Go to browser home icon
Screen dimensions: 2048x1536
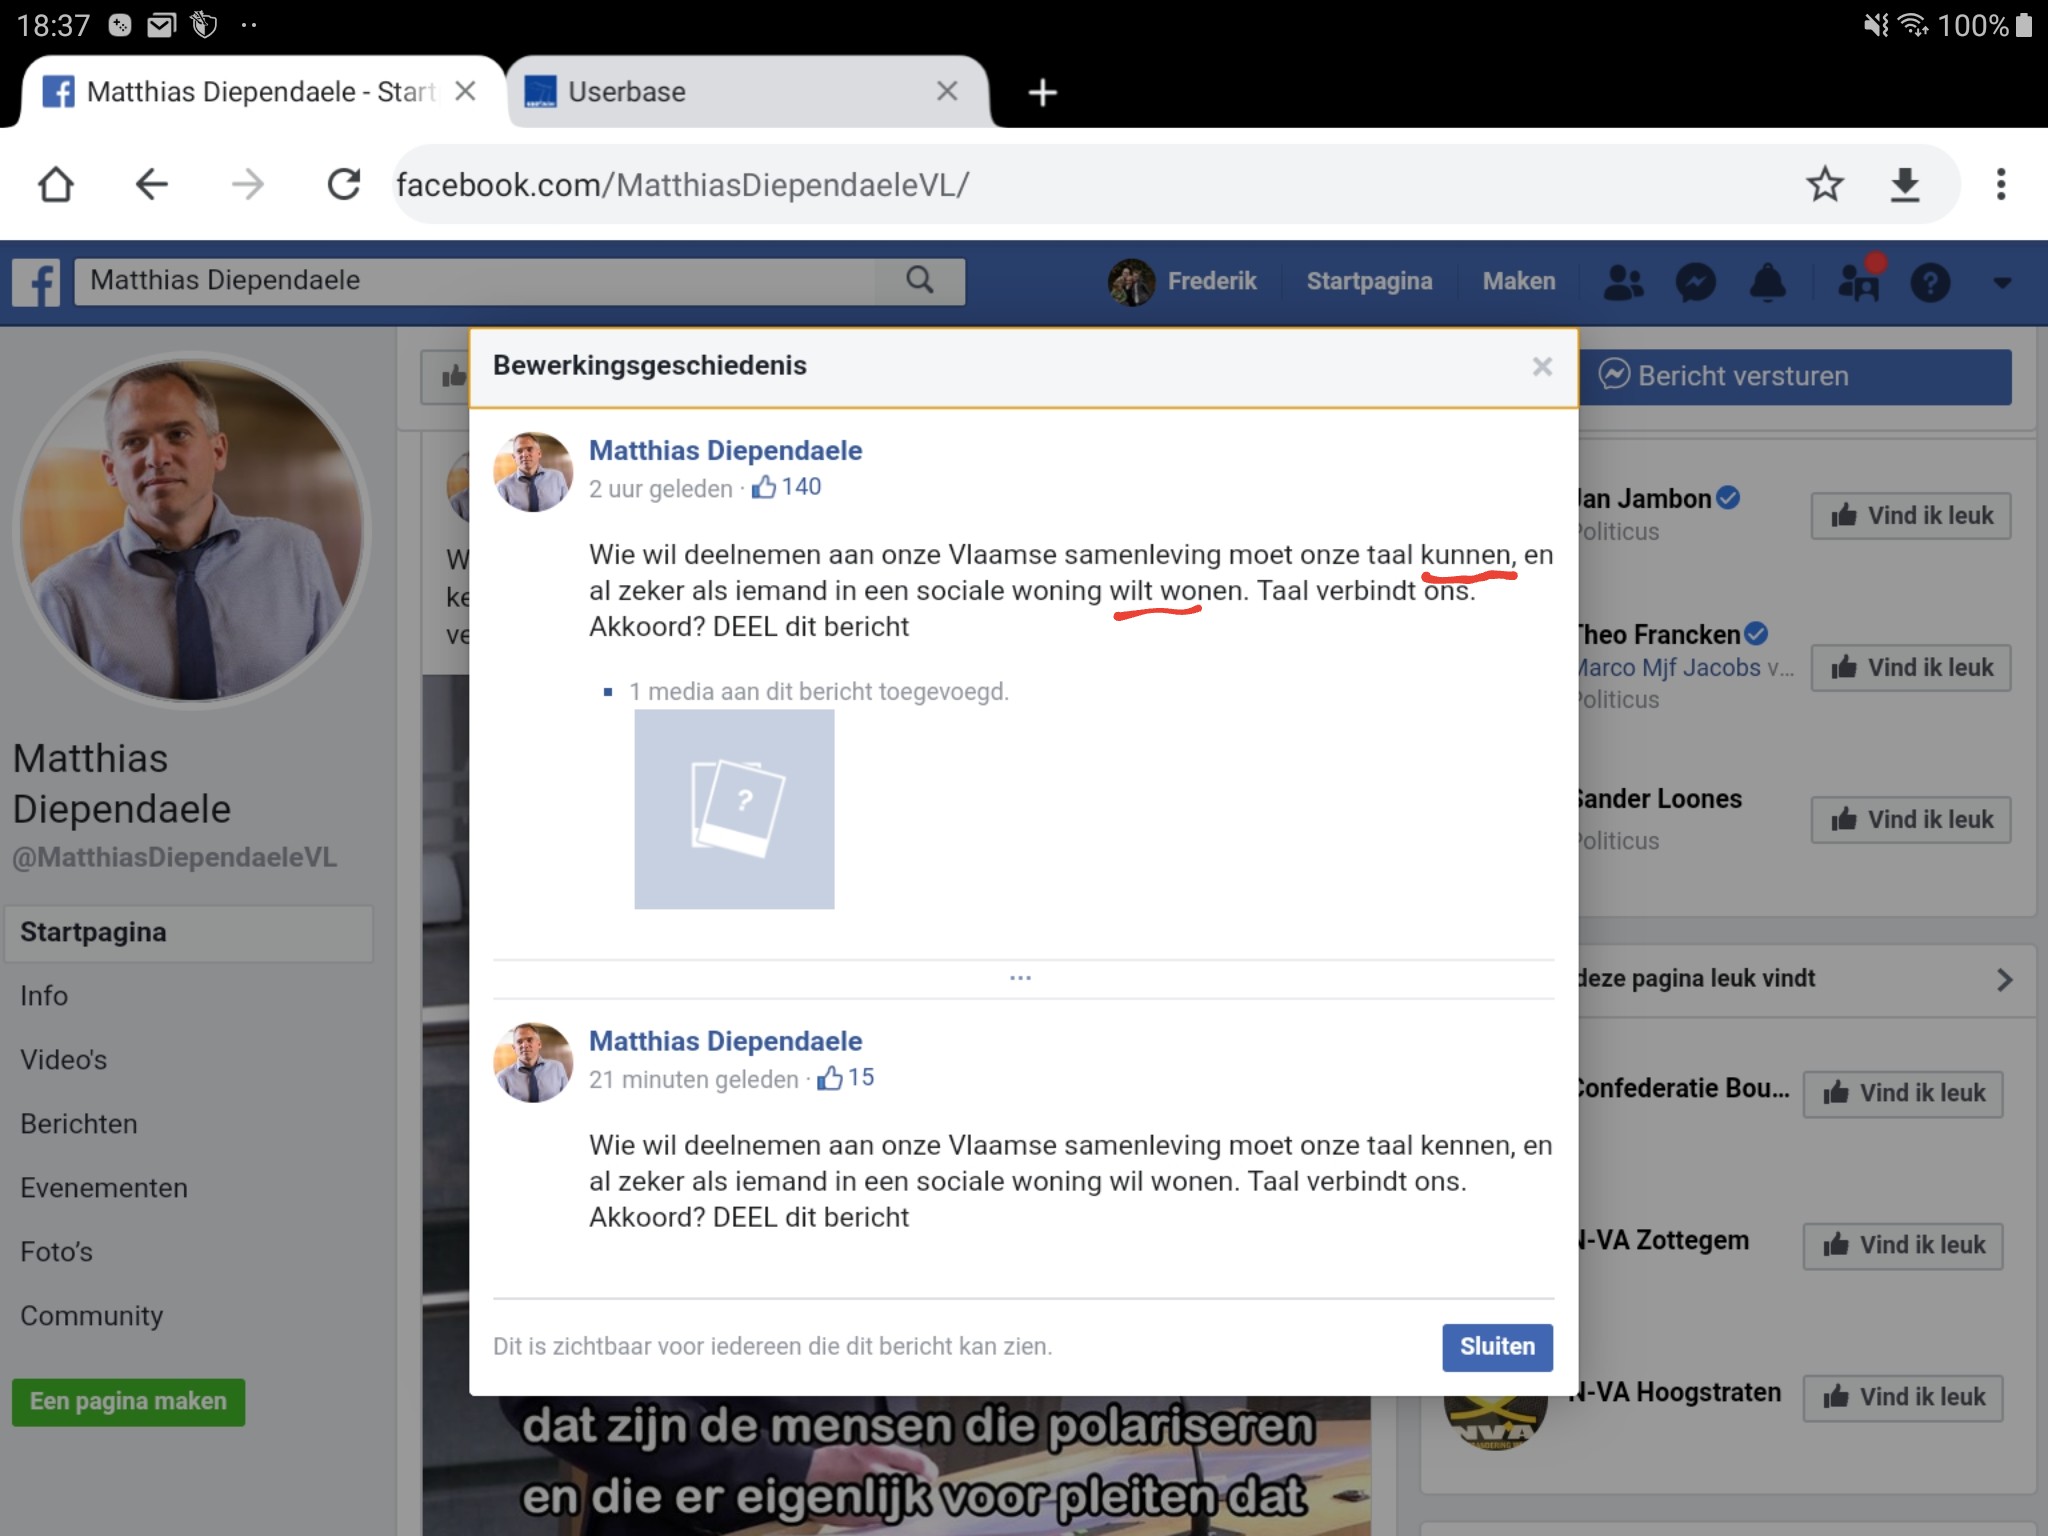(56, 184)
